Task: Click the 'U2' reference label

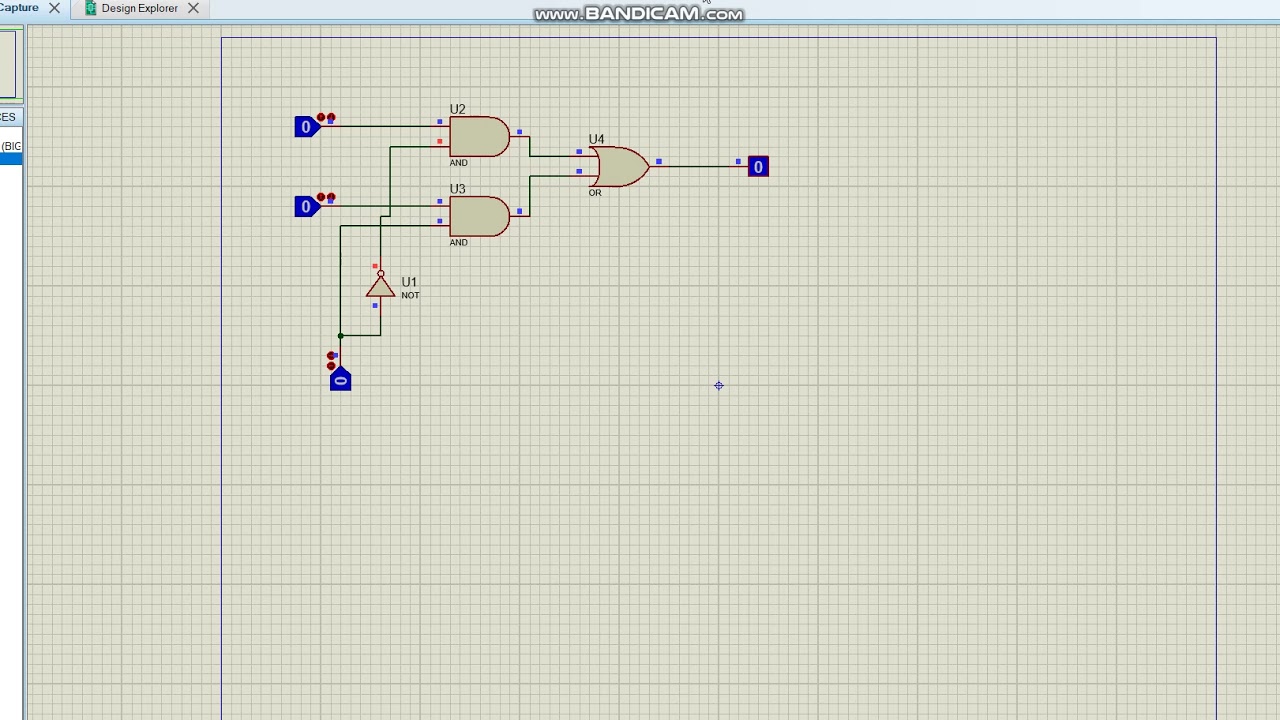Action: [457, 109]
